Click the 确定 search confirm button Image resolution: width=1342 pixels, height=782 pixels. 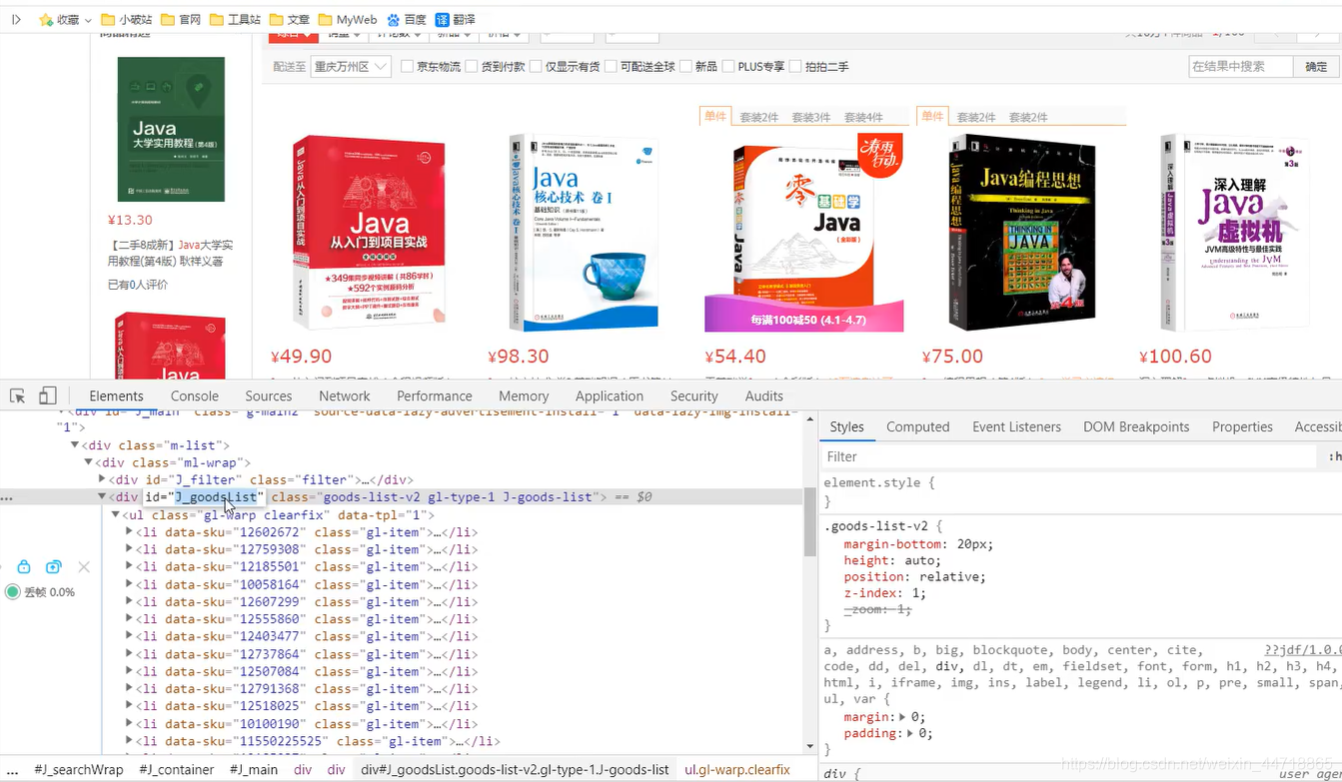click(x=1316, y=66)
